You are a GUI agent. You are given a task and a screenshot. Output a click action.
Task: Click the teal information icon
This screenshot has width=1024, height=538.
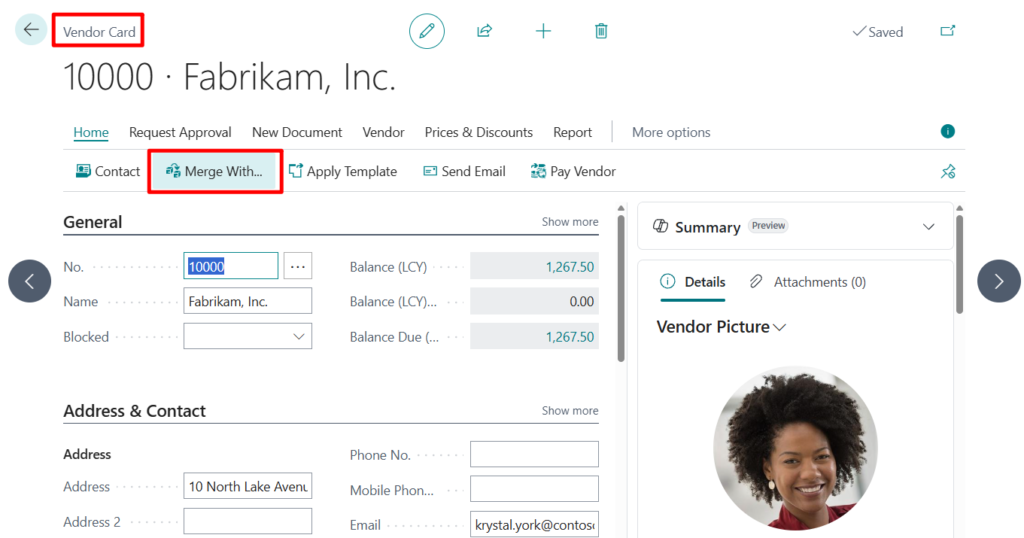947,132
